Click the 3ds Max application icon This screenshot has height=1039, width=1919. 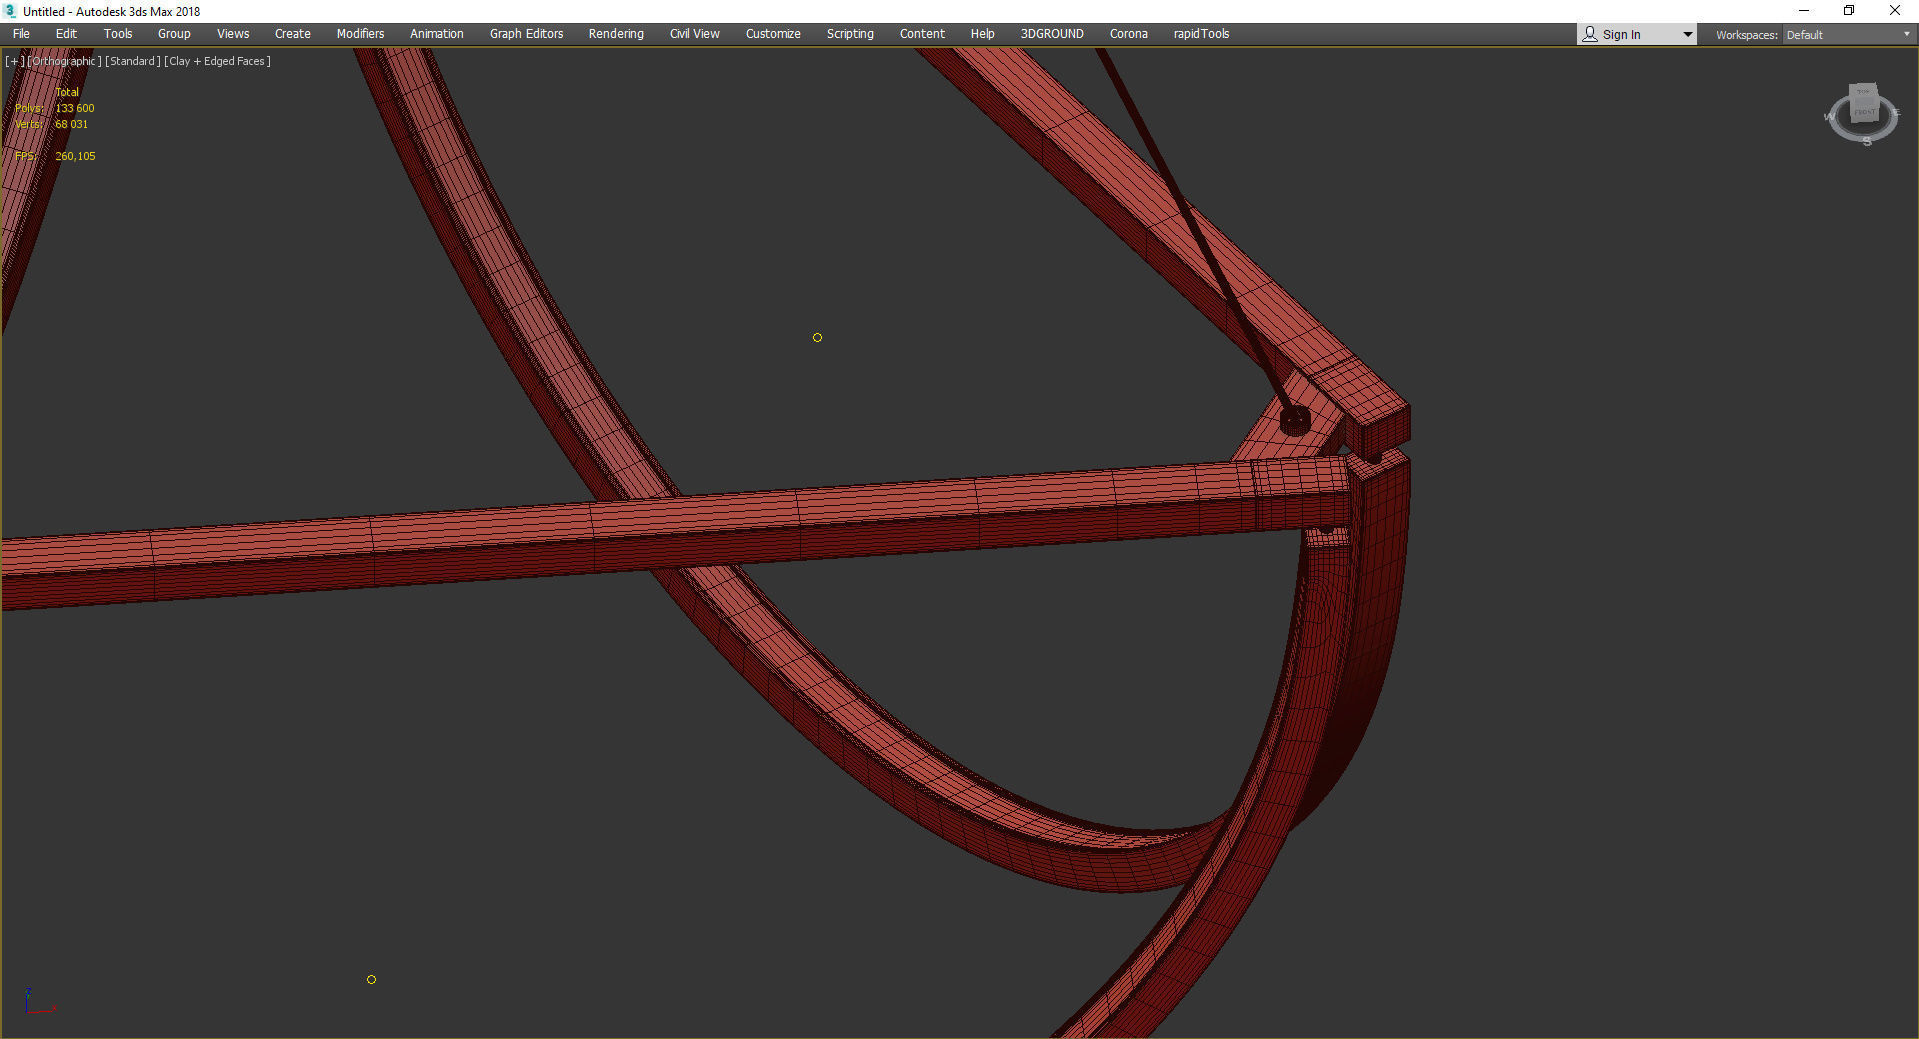click(11, 11)
